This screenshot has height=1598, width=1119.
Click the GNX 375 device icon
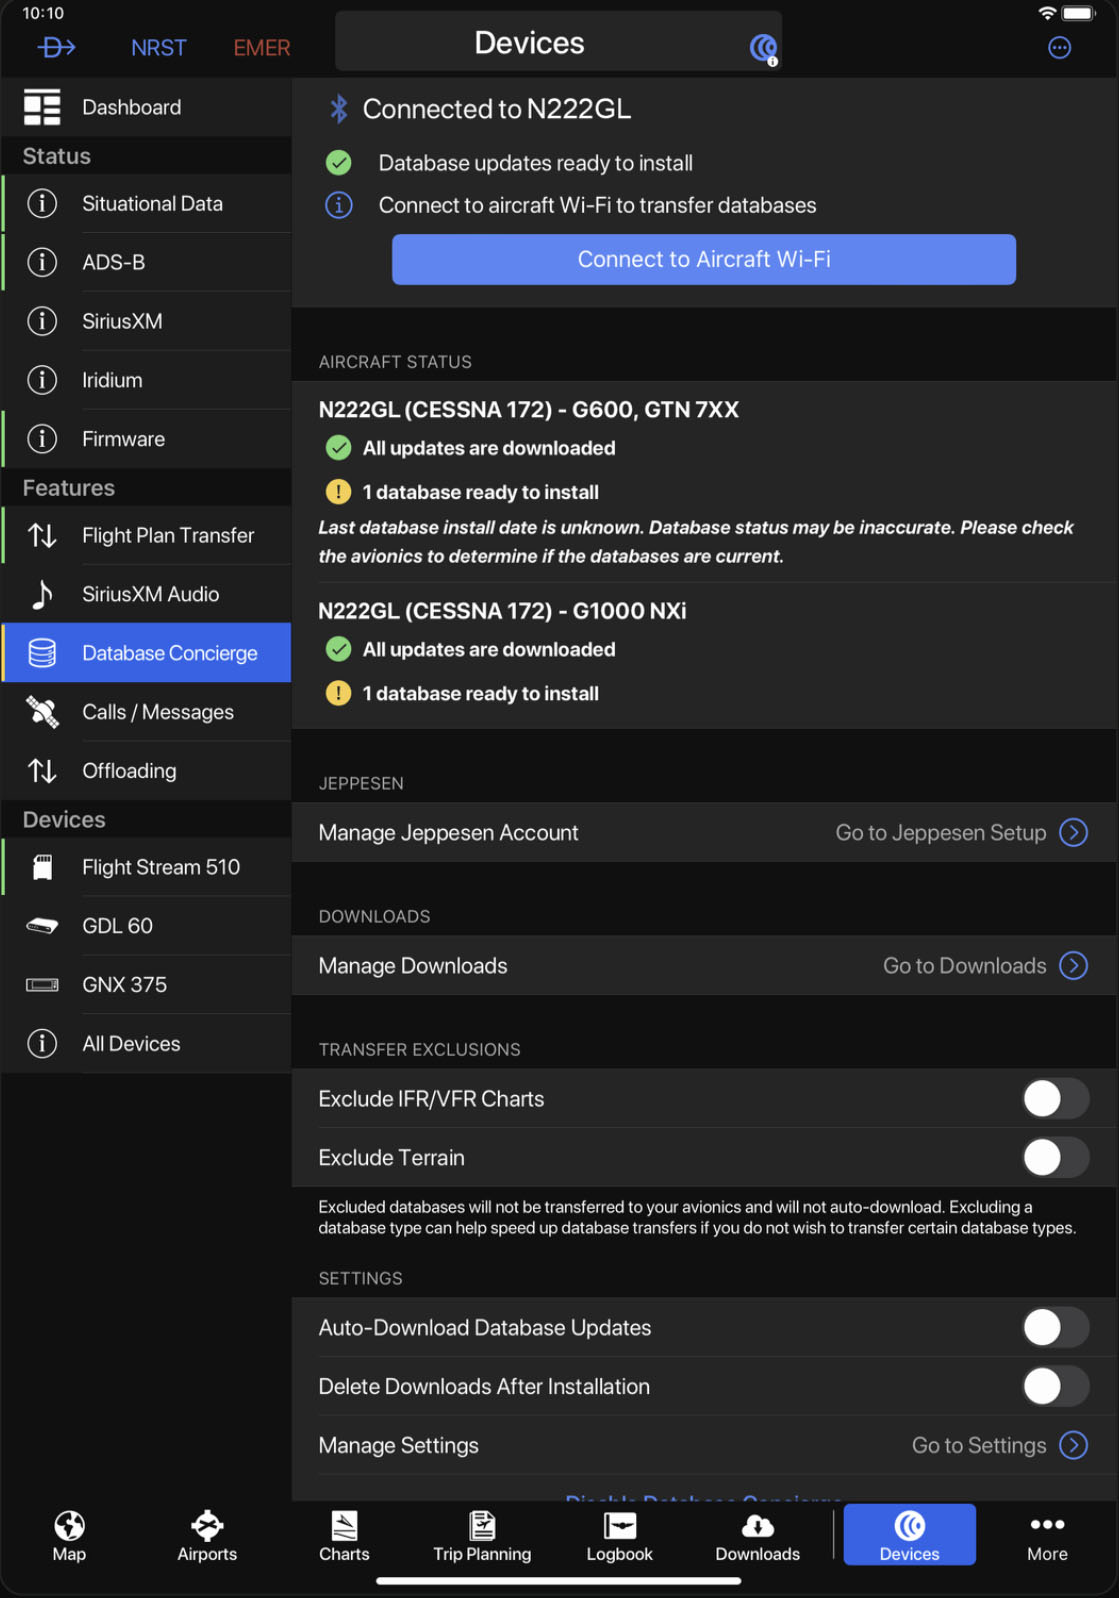coord(42,985)
